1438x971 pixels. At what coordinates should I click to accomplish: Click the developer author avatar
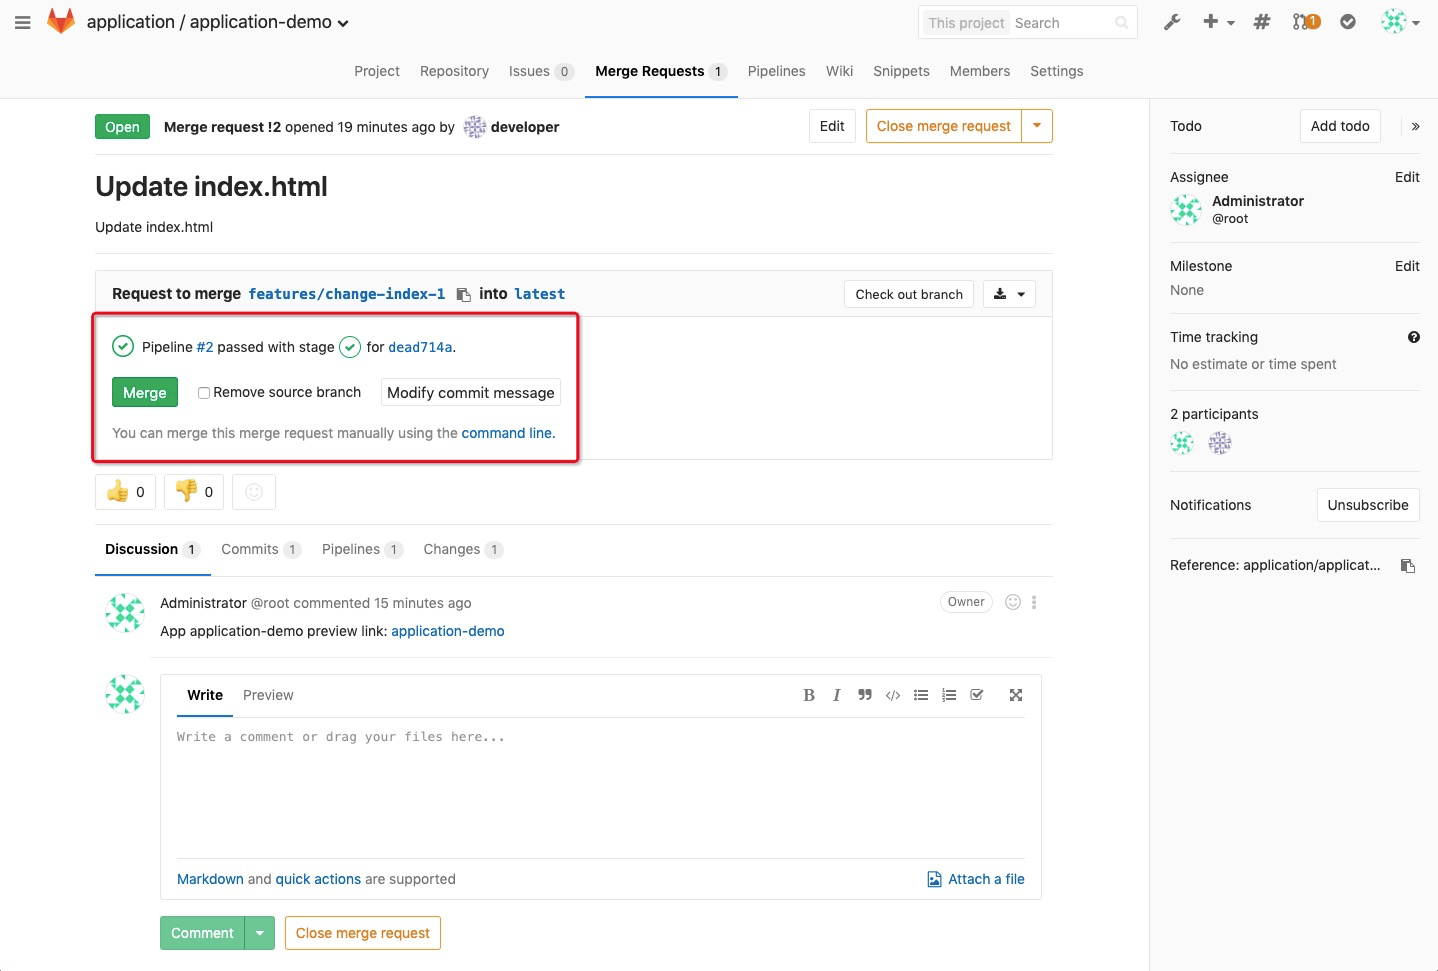[475, 127]
